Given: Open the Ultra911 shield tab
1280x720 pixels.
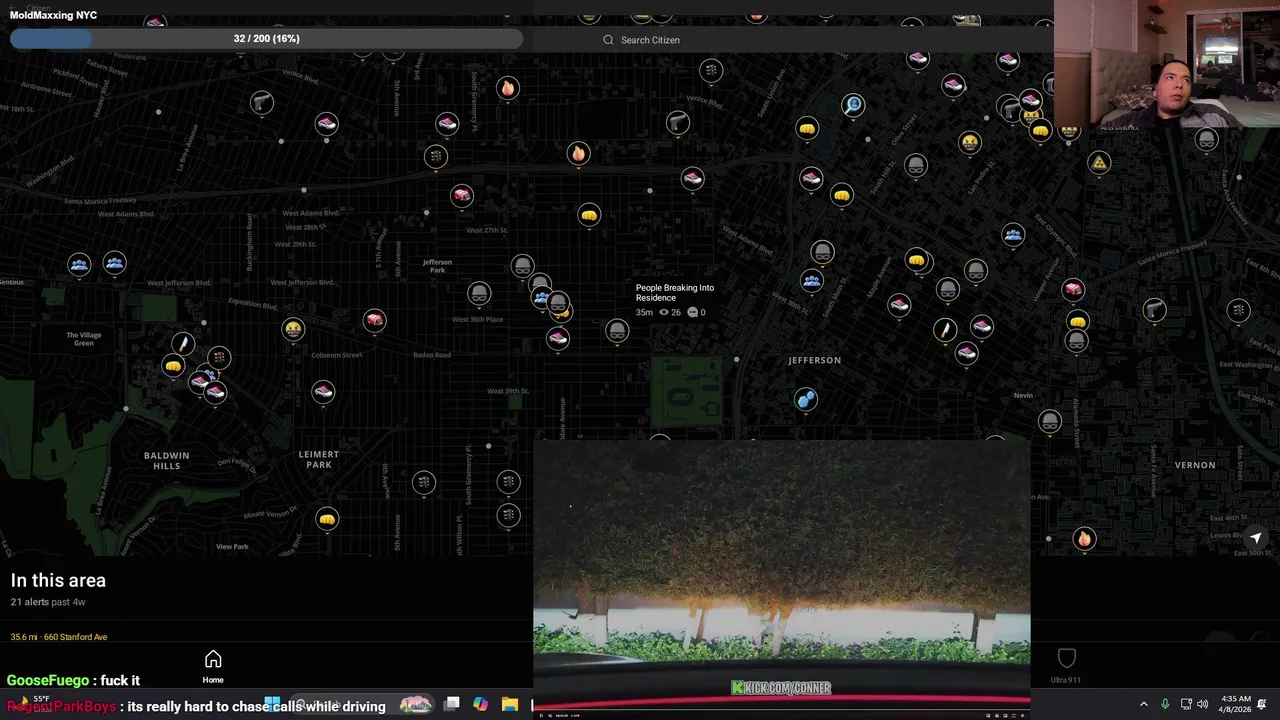Looking at the screenshot, I should point(1066,665).
